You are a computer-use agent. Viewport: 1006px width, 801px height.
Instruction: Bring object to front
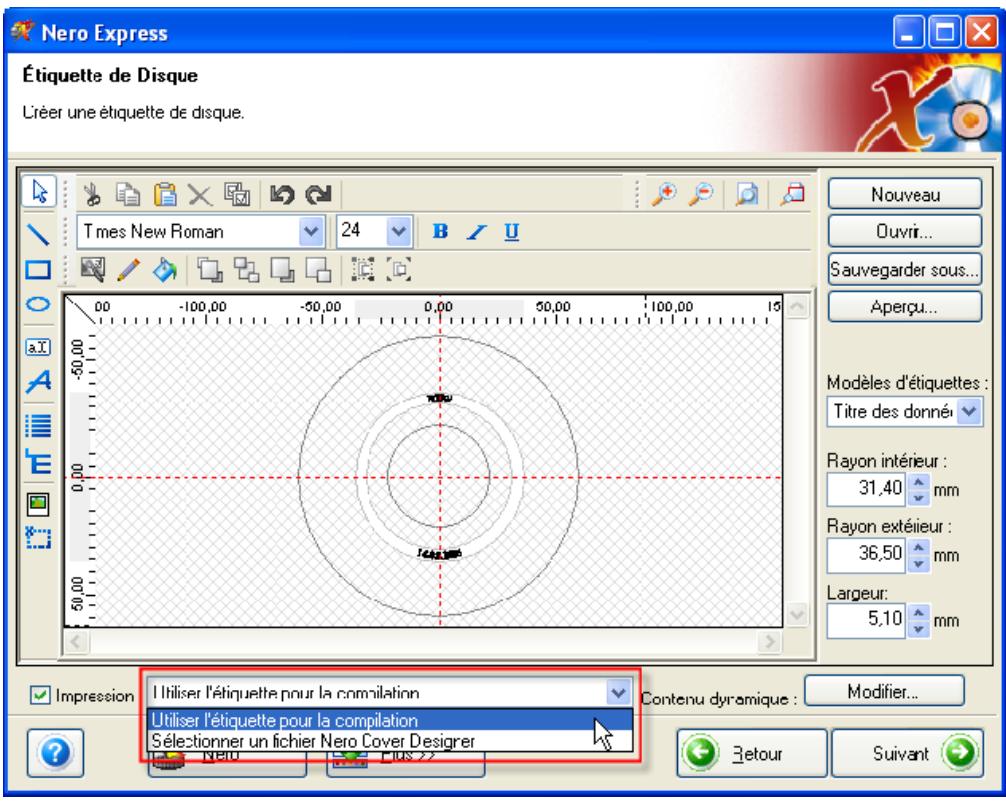click(210, 270)
